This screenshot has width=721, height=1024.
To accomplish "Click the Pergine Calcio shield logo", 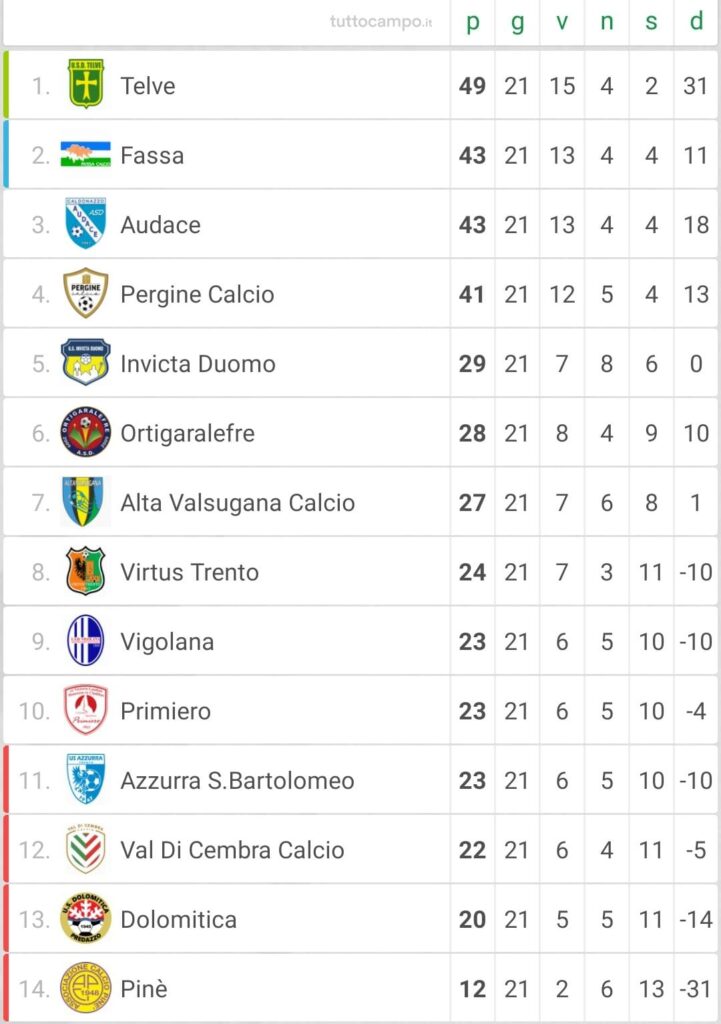I will [x=86, y=293].
